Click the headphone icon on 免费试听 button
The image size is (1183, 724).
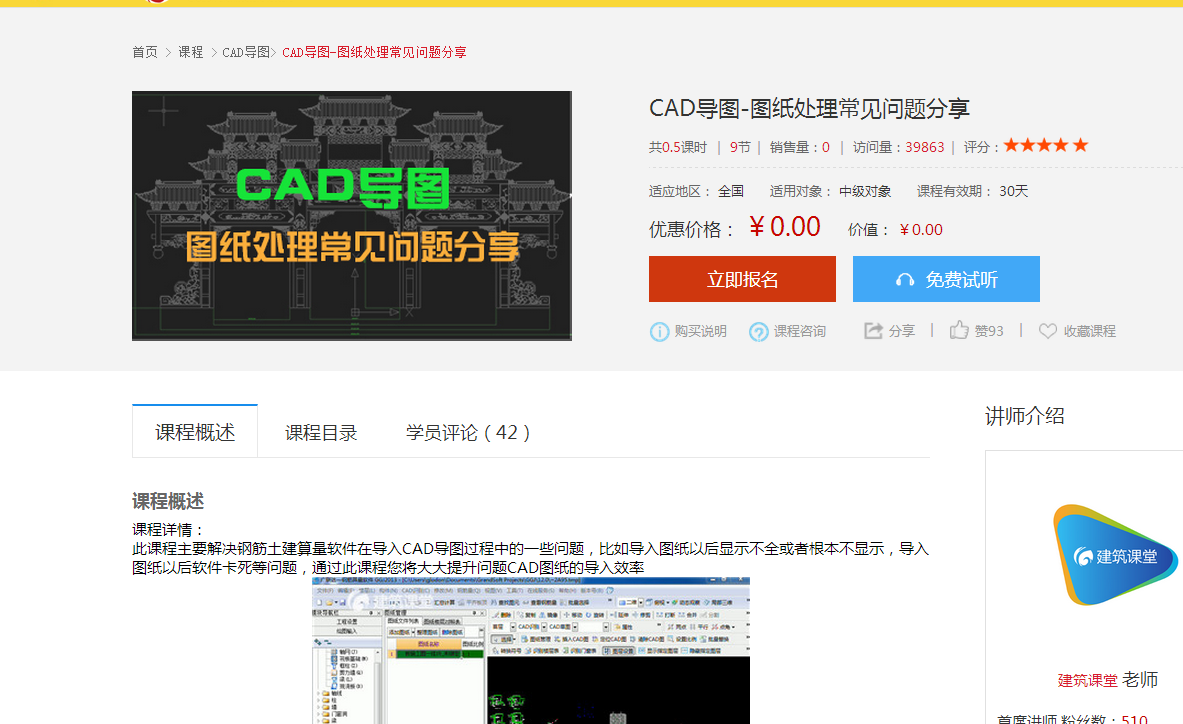click(906, 279)
